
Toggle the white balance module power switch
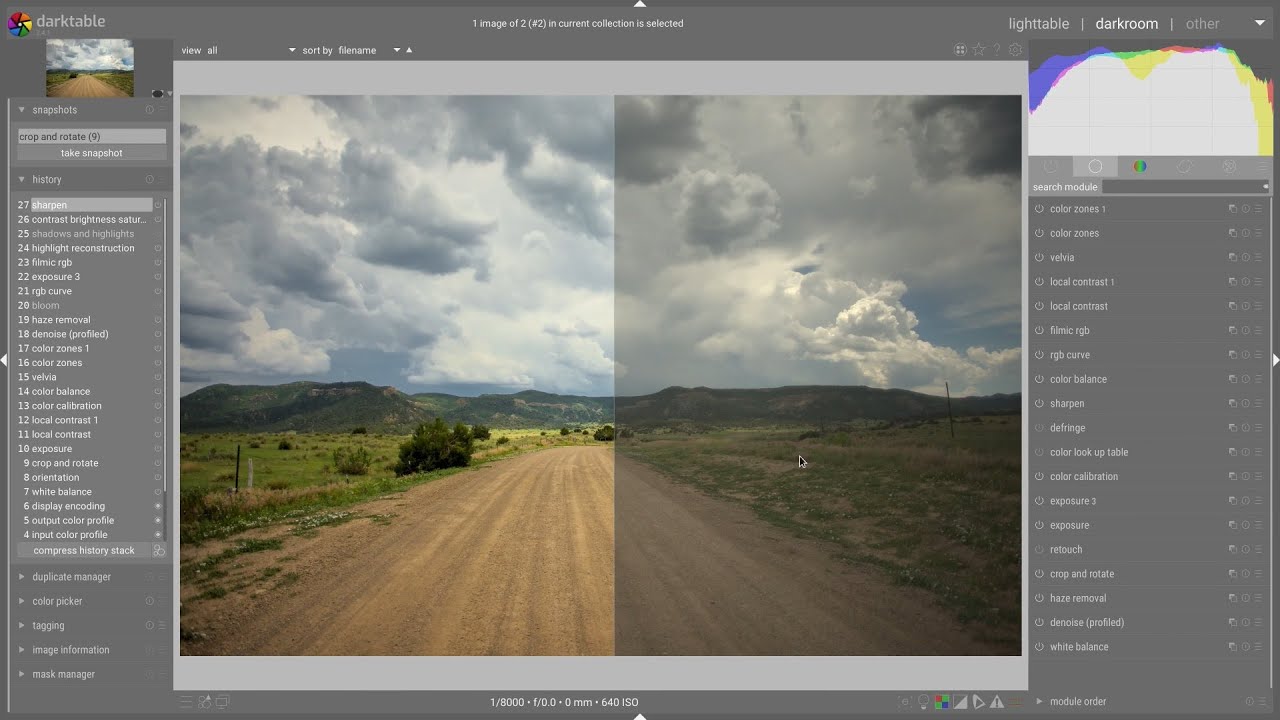[x=1040, y=647]
